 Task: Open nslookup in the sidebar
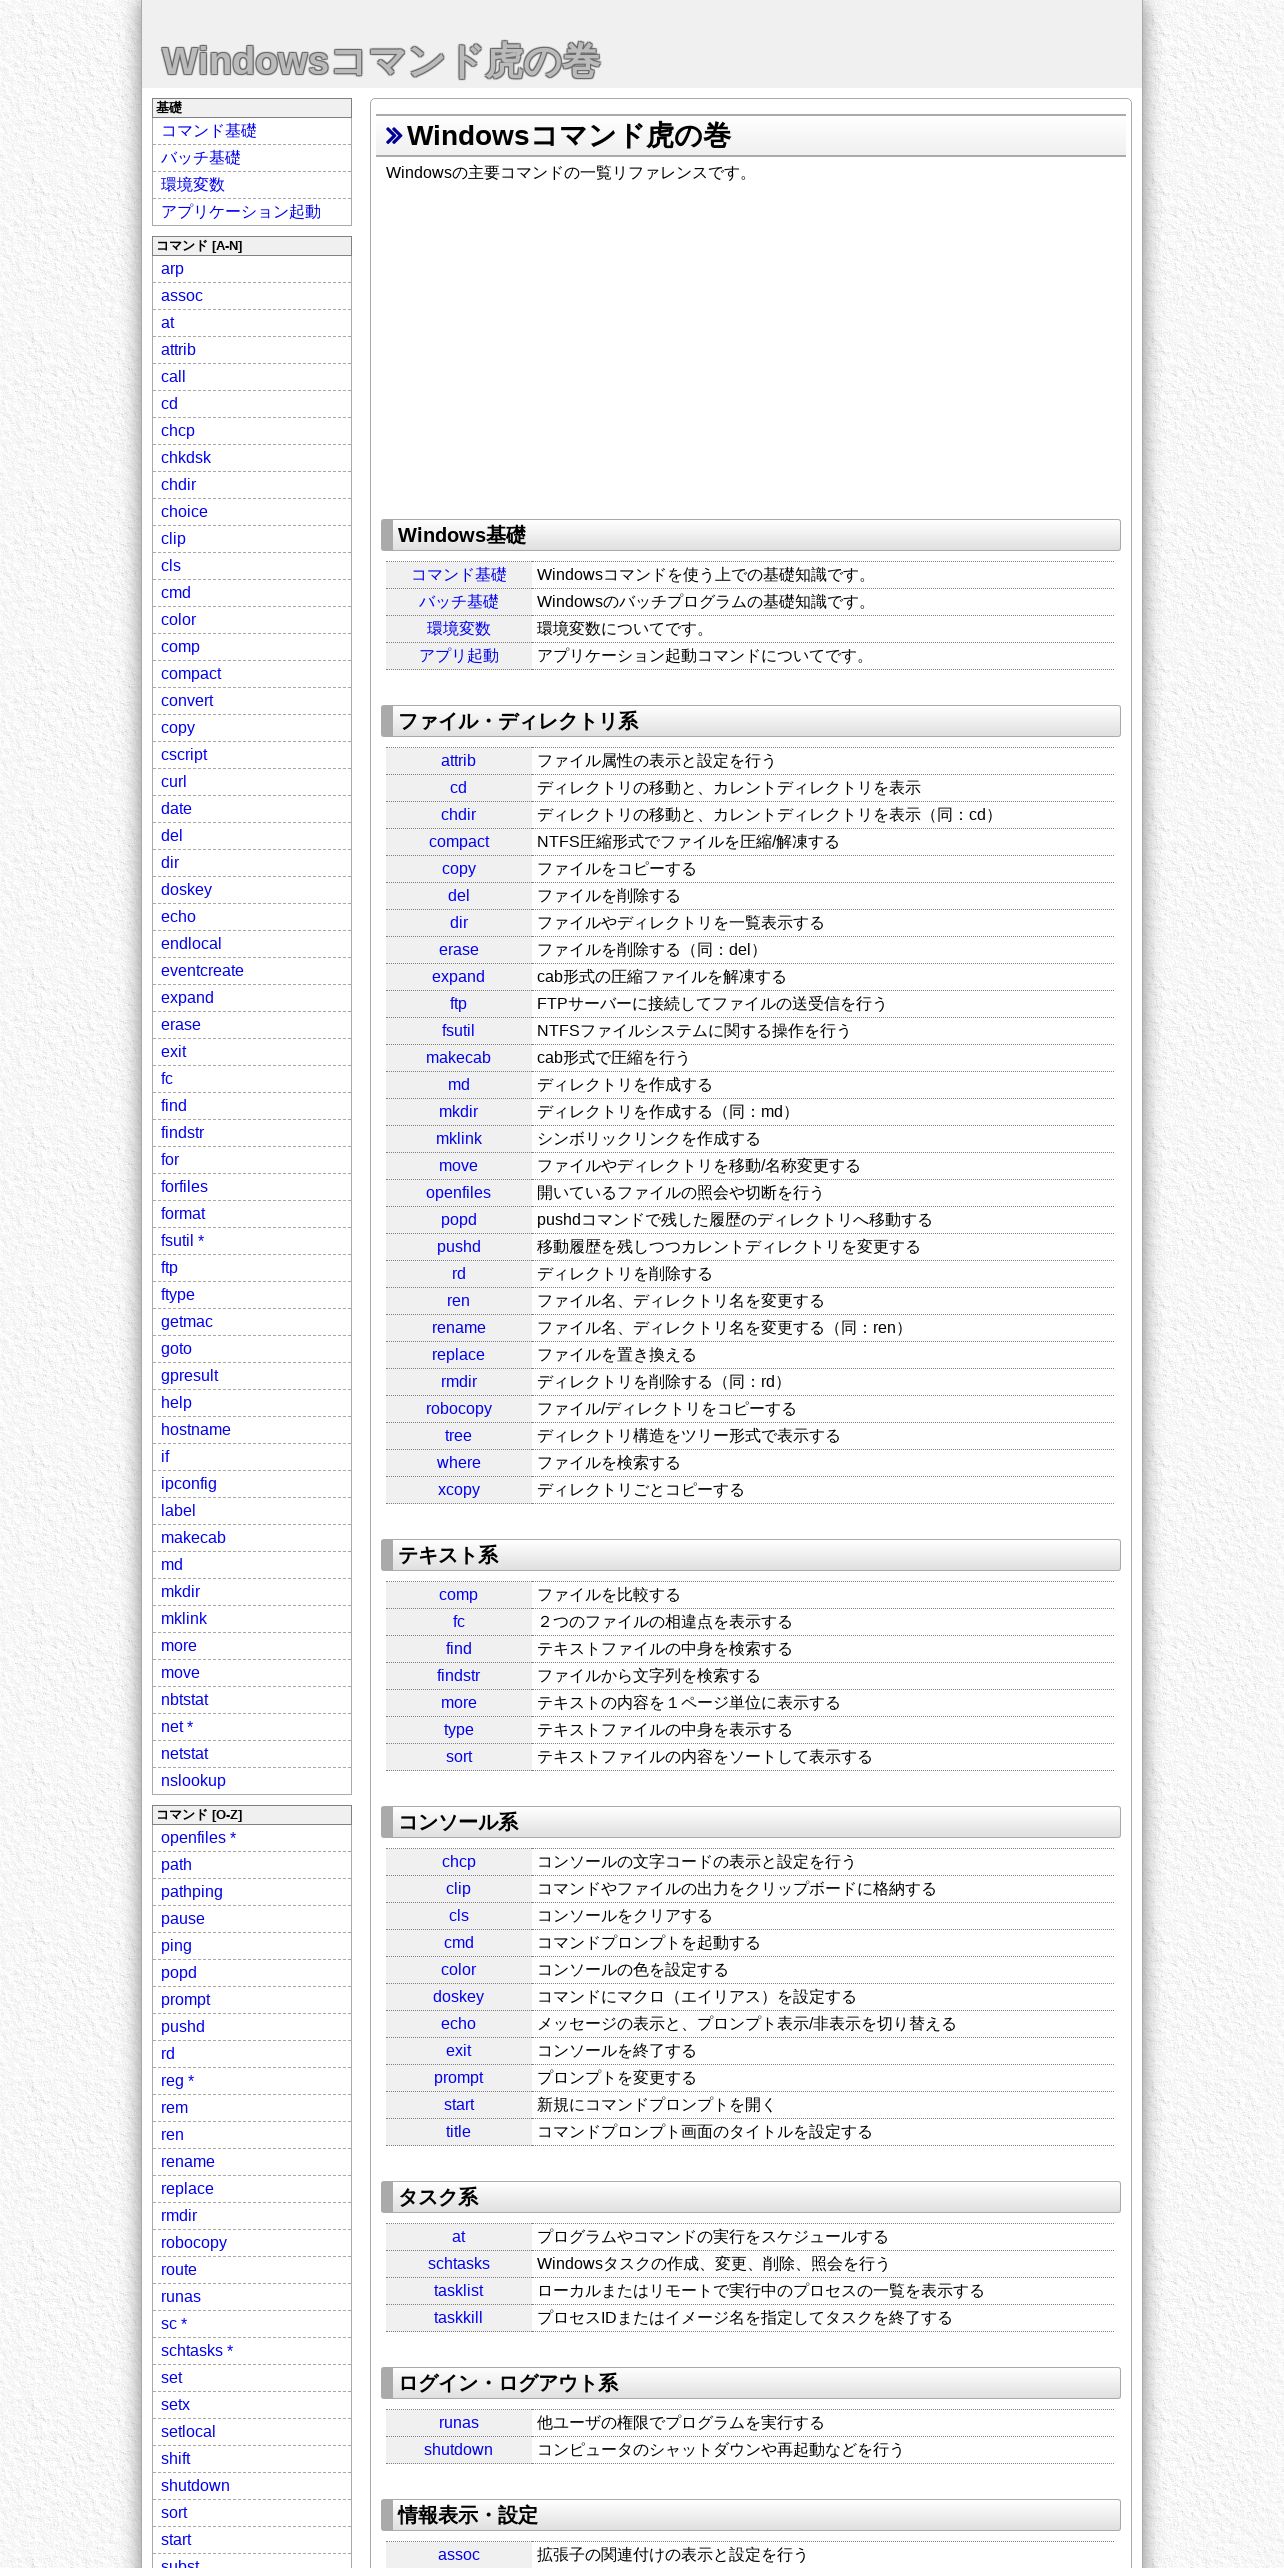point(193,1781)
